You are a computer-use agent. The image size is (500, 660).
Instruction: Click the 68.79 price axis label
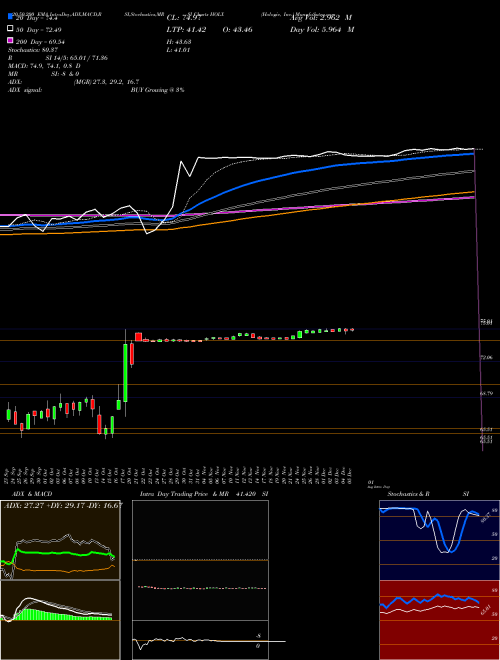click(x=487, y=394)
